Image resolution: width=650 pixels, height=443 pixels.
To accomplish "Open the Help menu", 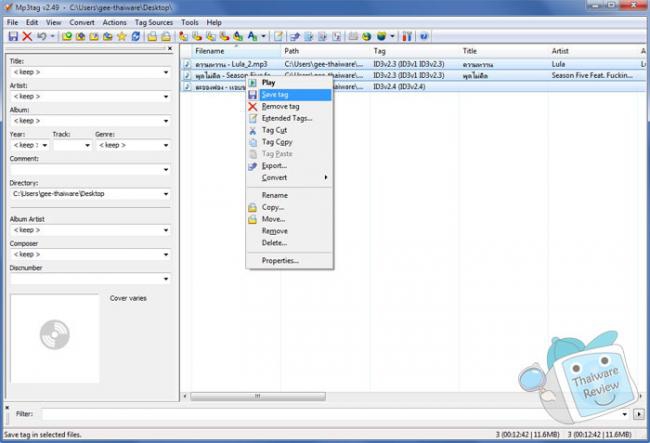I will coord(214,22).
